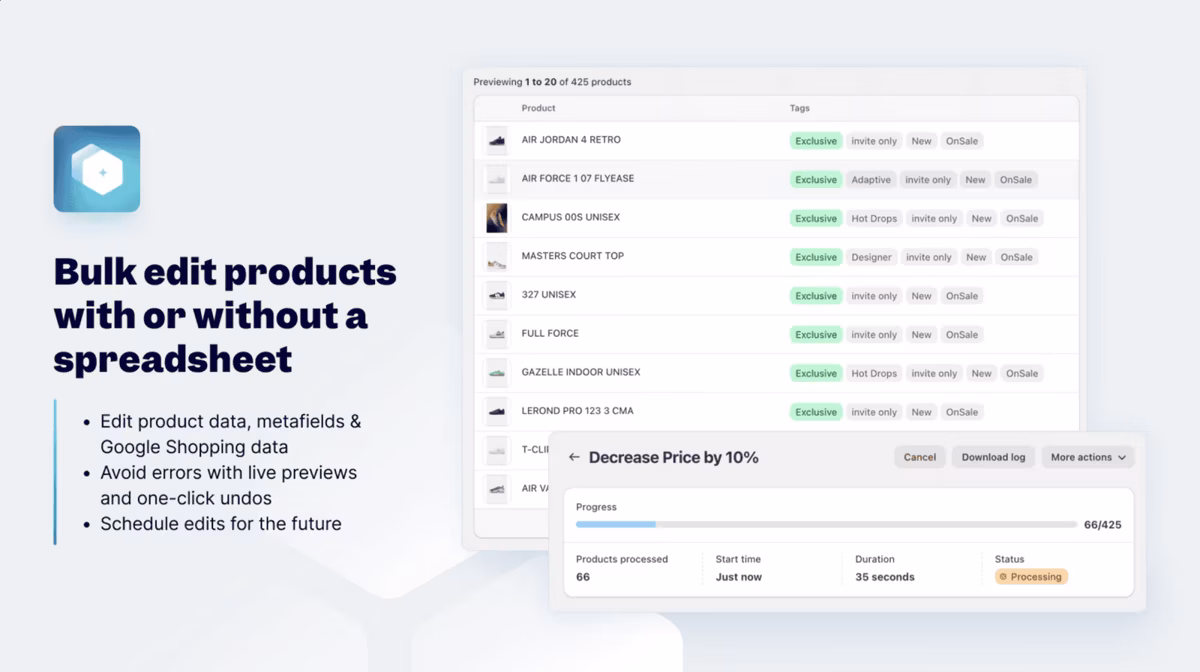Click the price edit progress bar
The image size is (1200, 672).
pyautogui.click(x=826, y=524)
